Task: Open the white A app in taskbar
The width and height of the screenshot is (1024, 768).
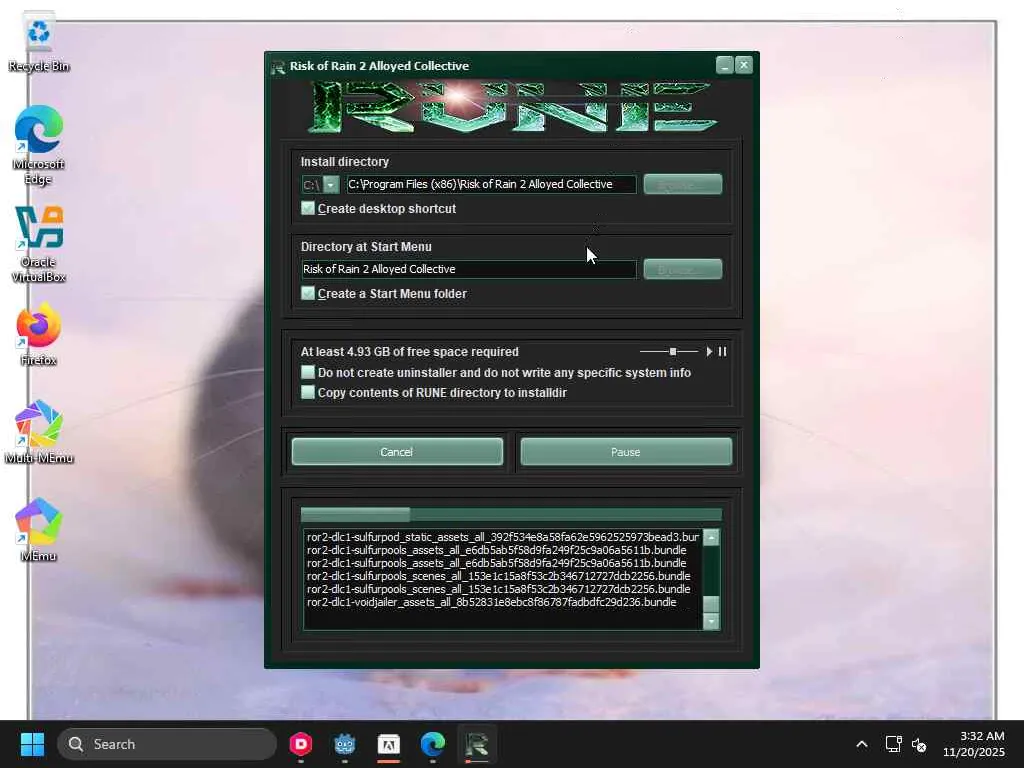Action: pos(389,744)
